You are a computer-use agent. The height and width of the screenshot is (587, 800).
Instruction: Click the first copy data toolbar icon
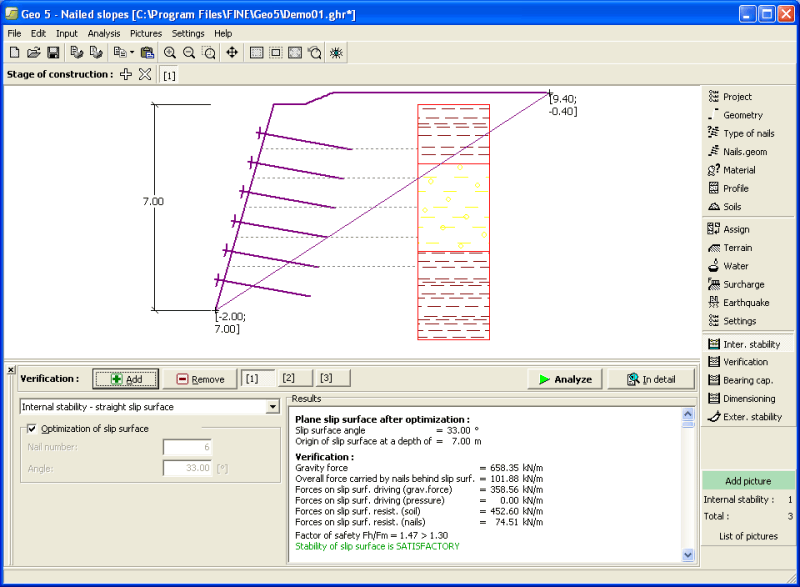click(x=77, y=53)
